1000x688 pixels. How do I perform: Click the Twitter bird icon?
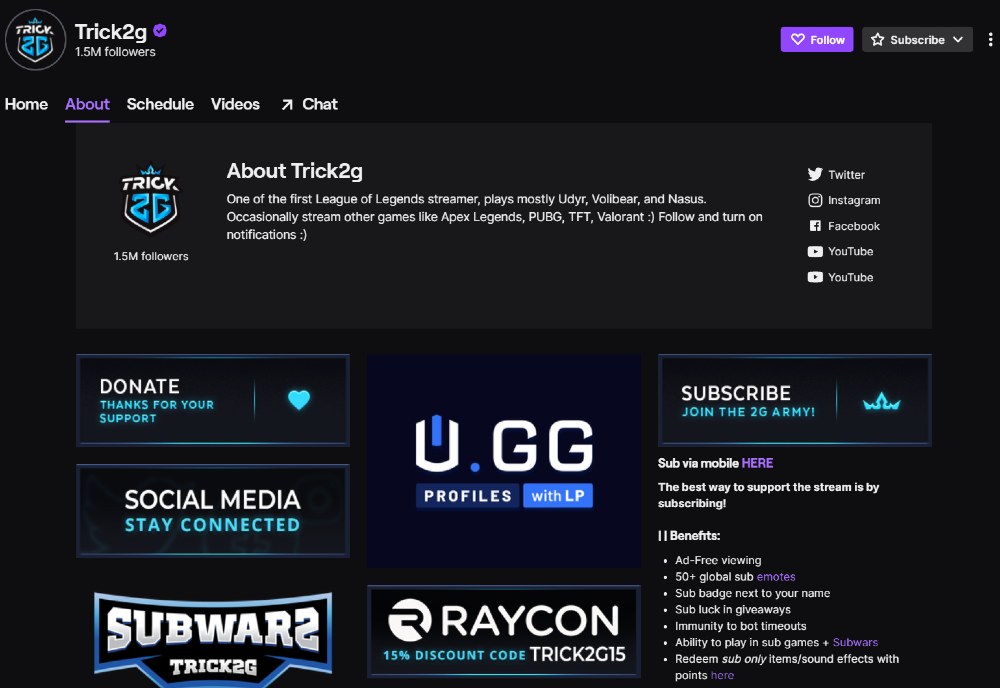click(x=815, y=174)
